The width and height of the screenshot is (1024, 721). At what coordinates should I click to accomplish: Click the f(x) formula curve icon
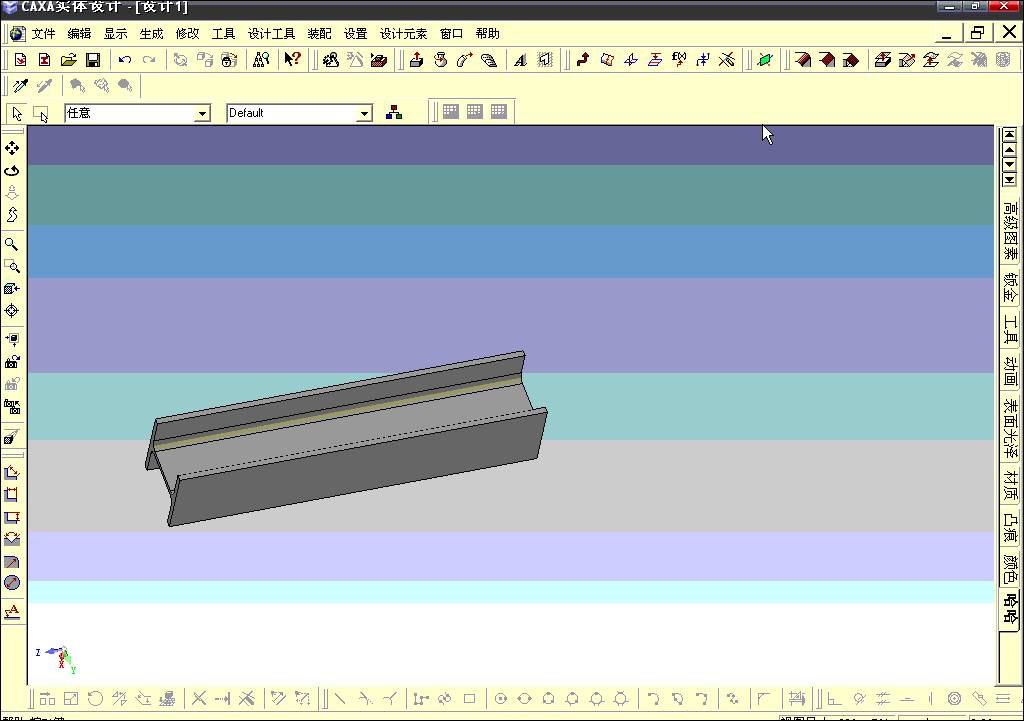[679, 60]
